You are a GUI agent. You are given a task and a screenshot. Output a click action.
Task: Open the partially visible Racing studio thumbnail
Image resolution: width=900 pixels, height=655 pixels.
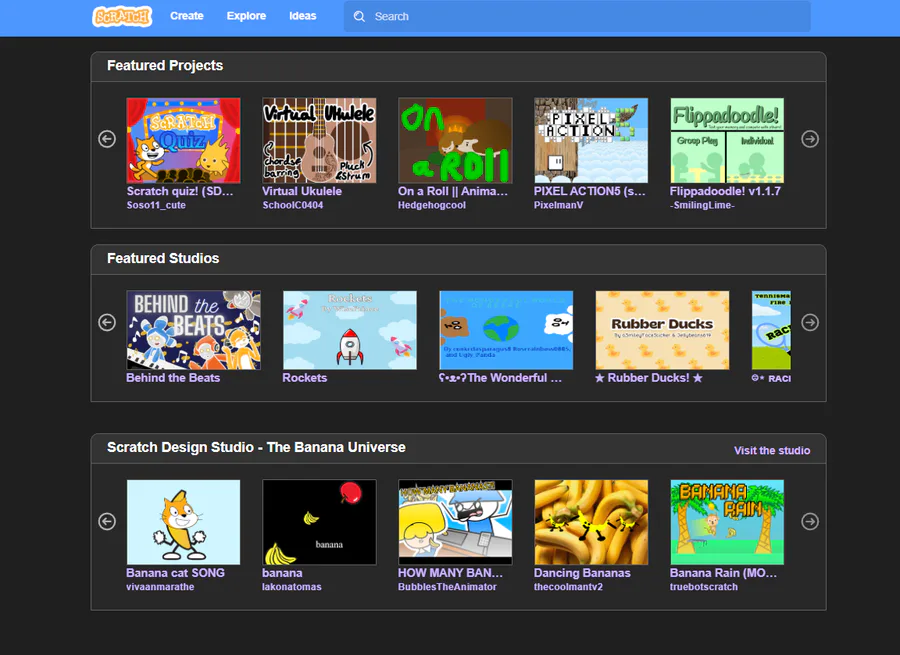(771, 330)
